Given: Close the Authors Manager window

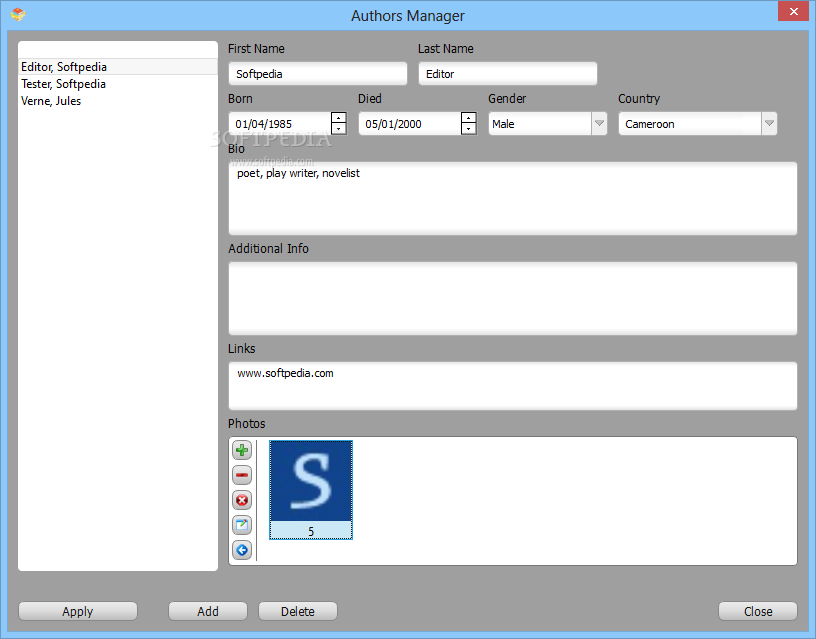Looking at the screenshot, I should coord(793,11).
